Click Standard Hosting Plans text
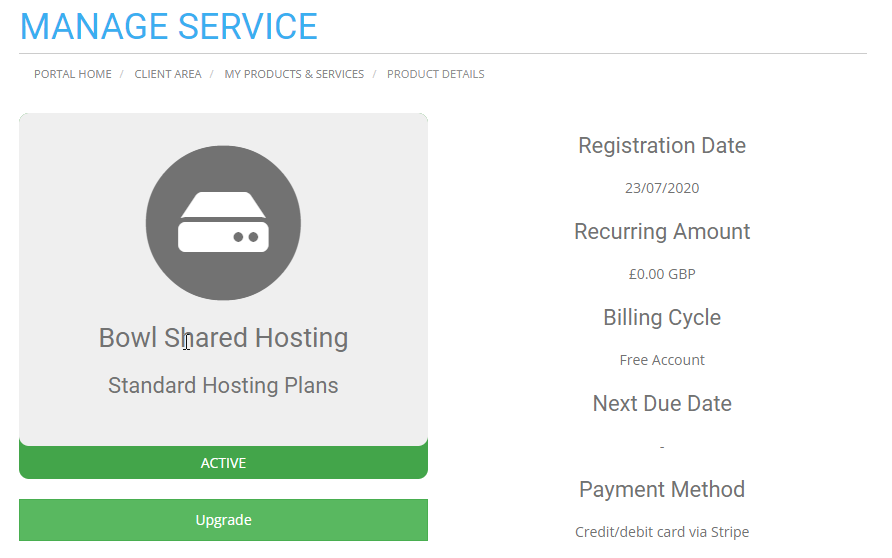The height and width of the screenshot is (558, 892). (223, 386)
